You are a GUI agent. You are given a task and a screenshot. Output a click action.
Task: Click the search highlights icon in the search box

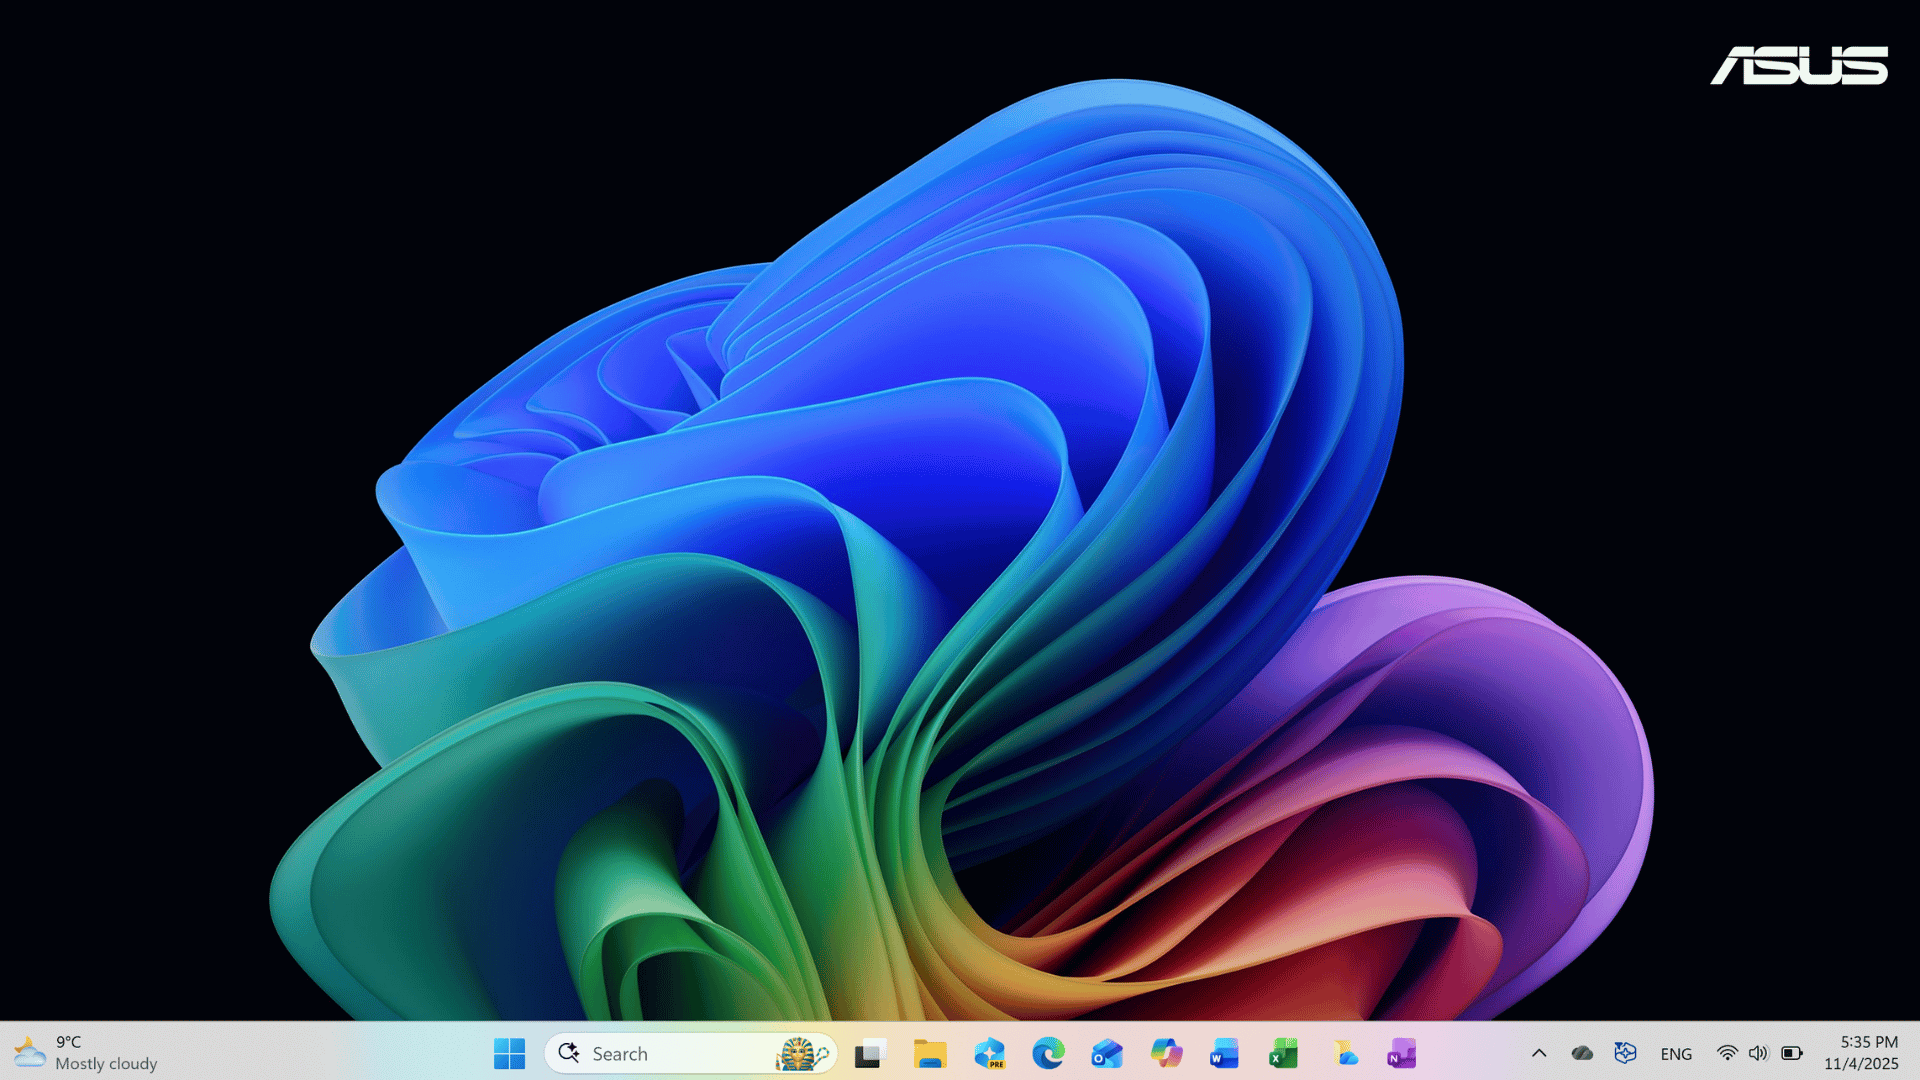click(805, 1053)
